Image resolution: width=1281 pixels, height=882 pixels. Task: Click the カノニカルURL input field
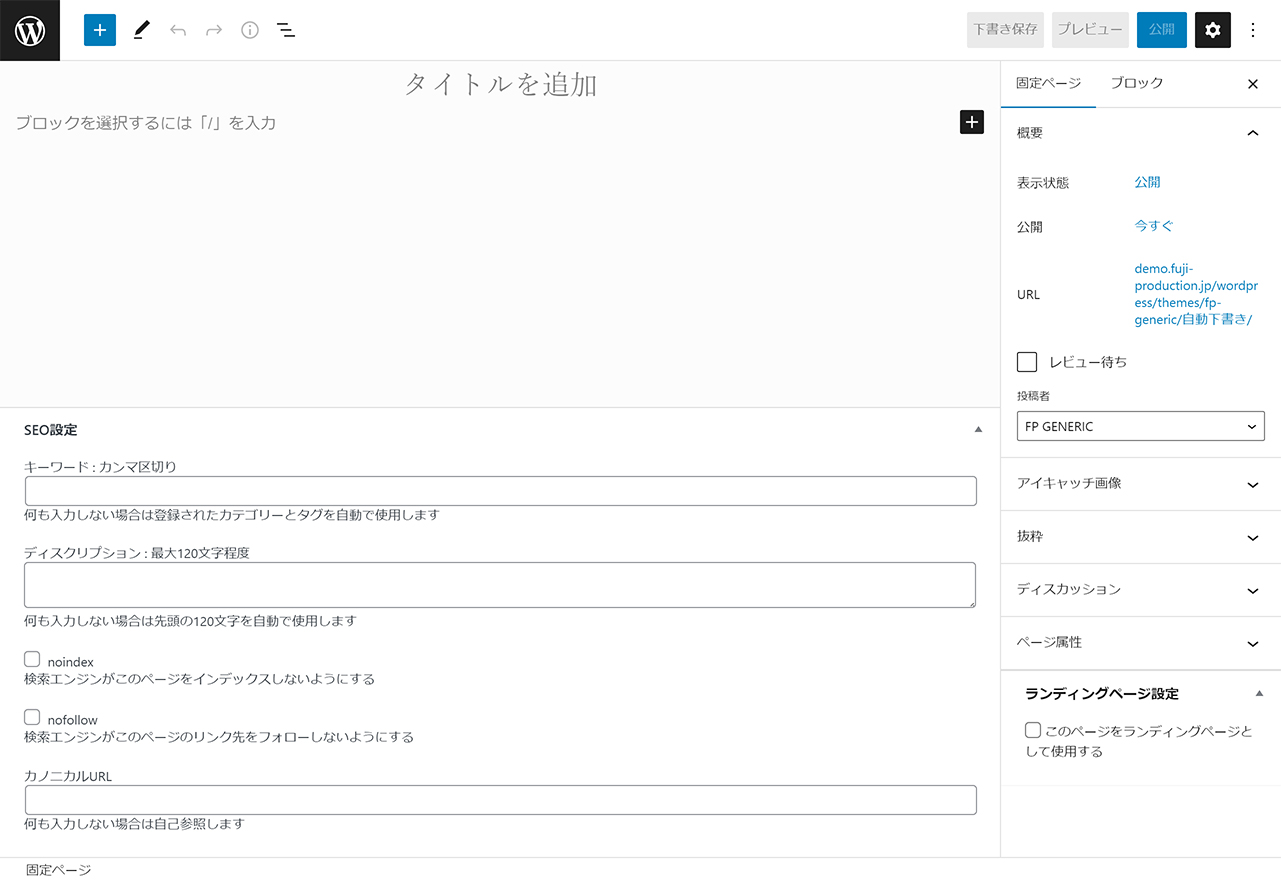click(500, 800)
